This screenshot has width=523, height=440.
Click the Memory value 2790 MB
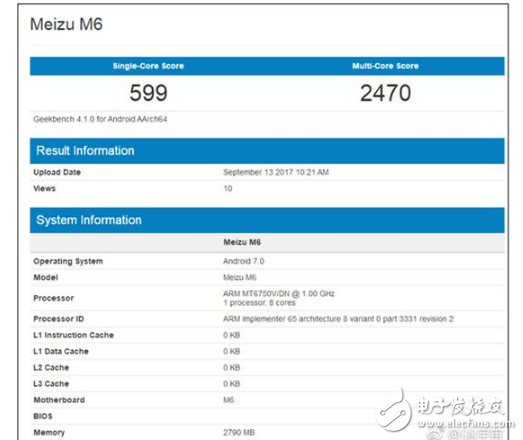[239, 432]
